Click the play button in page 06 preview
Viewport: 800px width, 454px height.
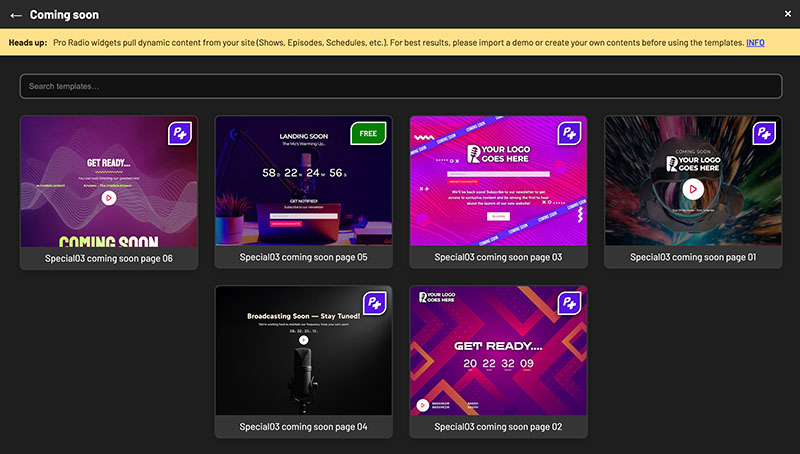tap(108, 198)
